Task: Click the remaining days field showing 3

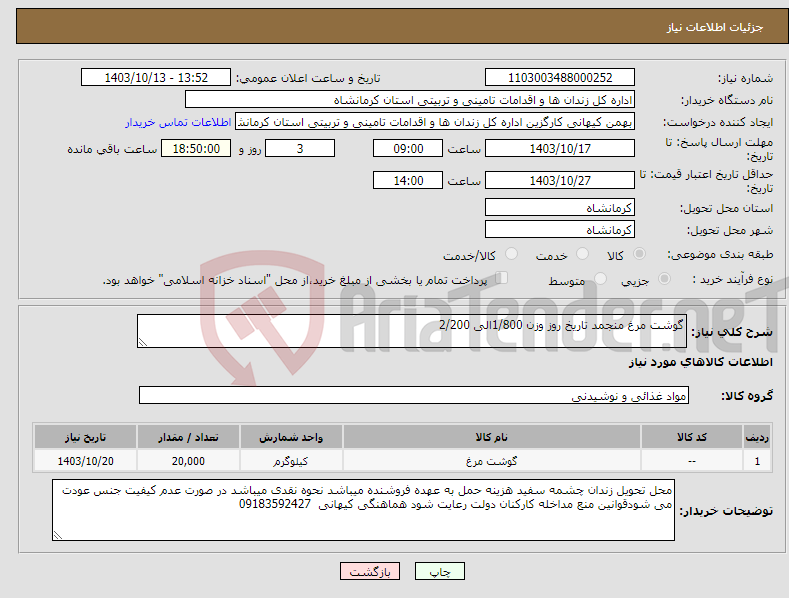Action: click(300, 148)
